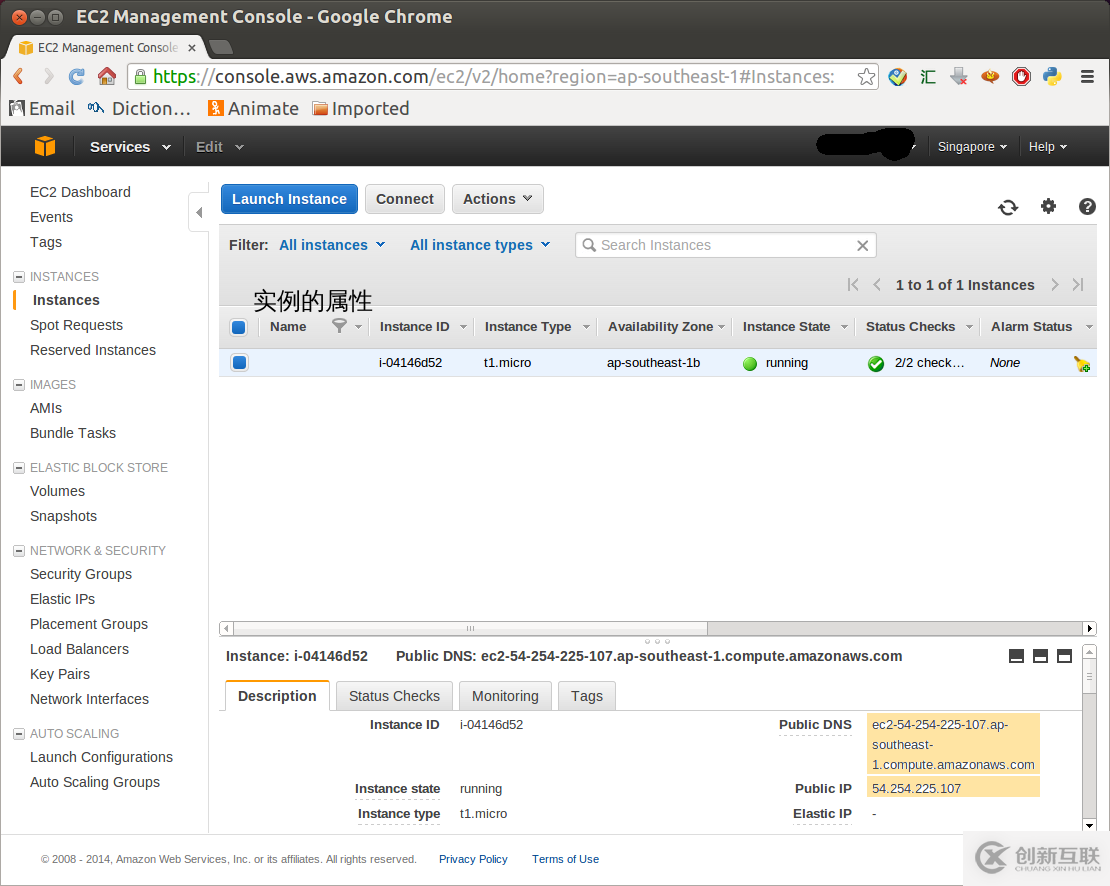Click the browser forward arrow

(x=48, y=76)
